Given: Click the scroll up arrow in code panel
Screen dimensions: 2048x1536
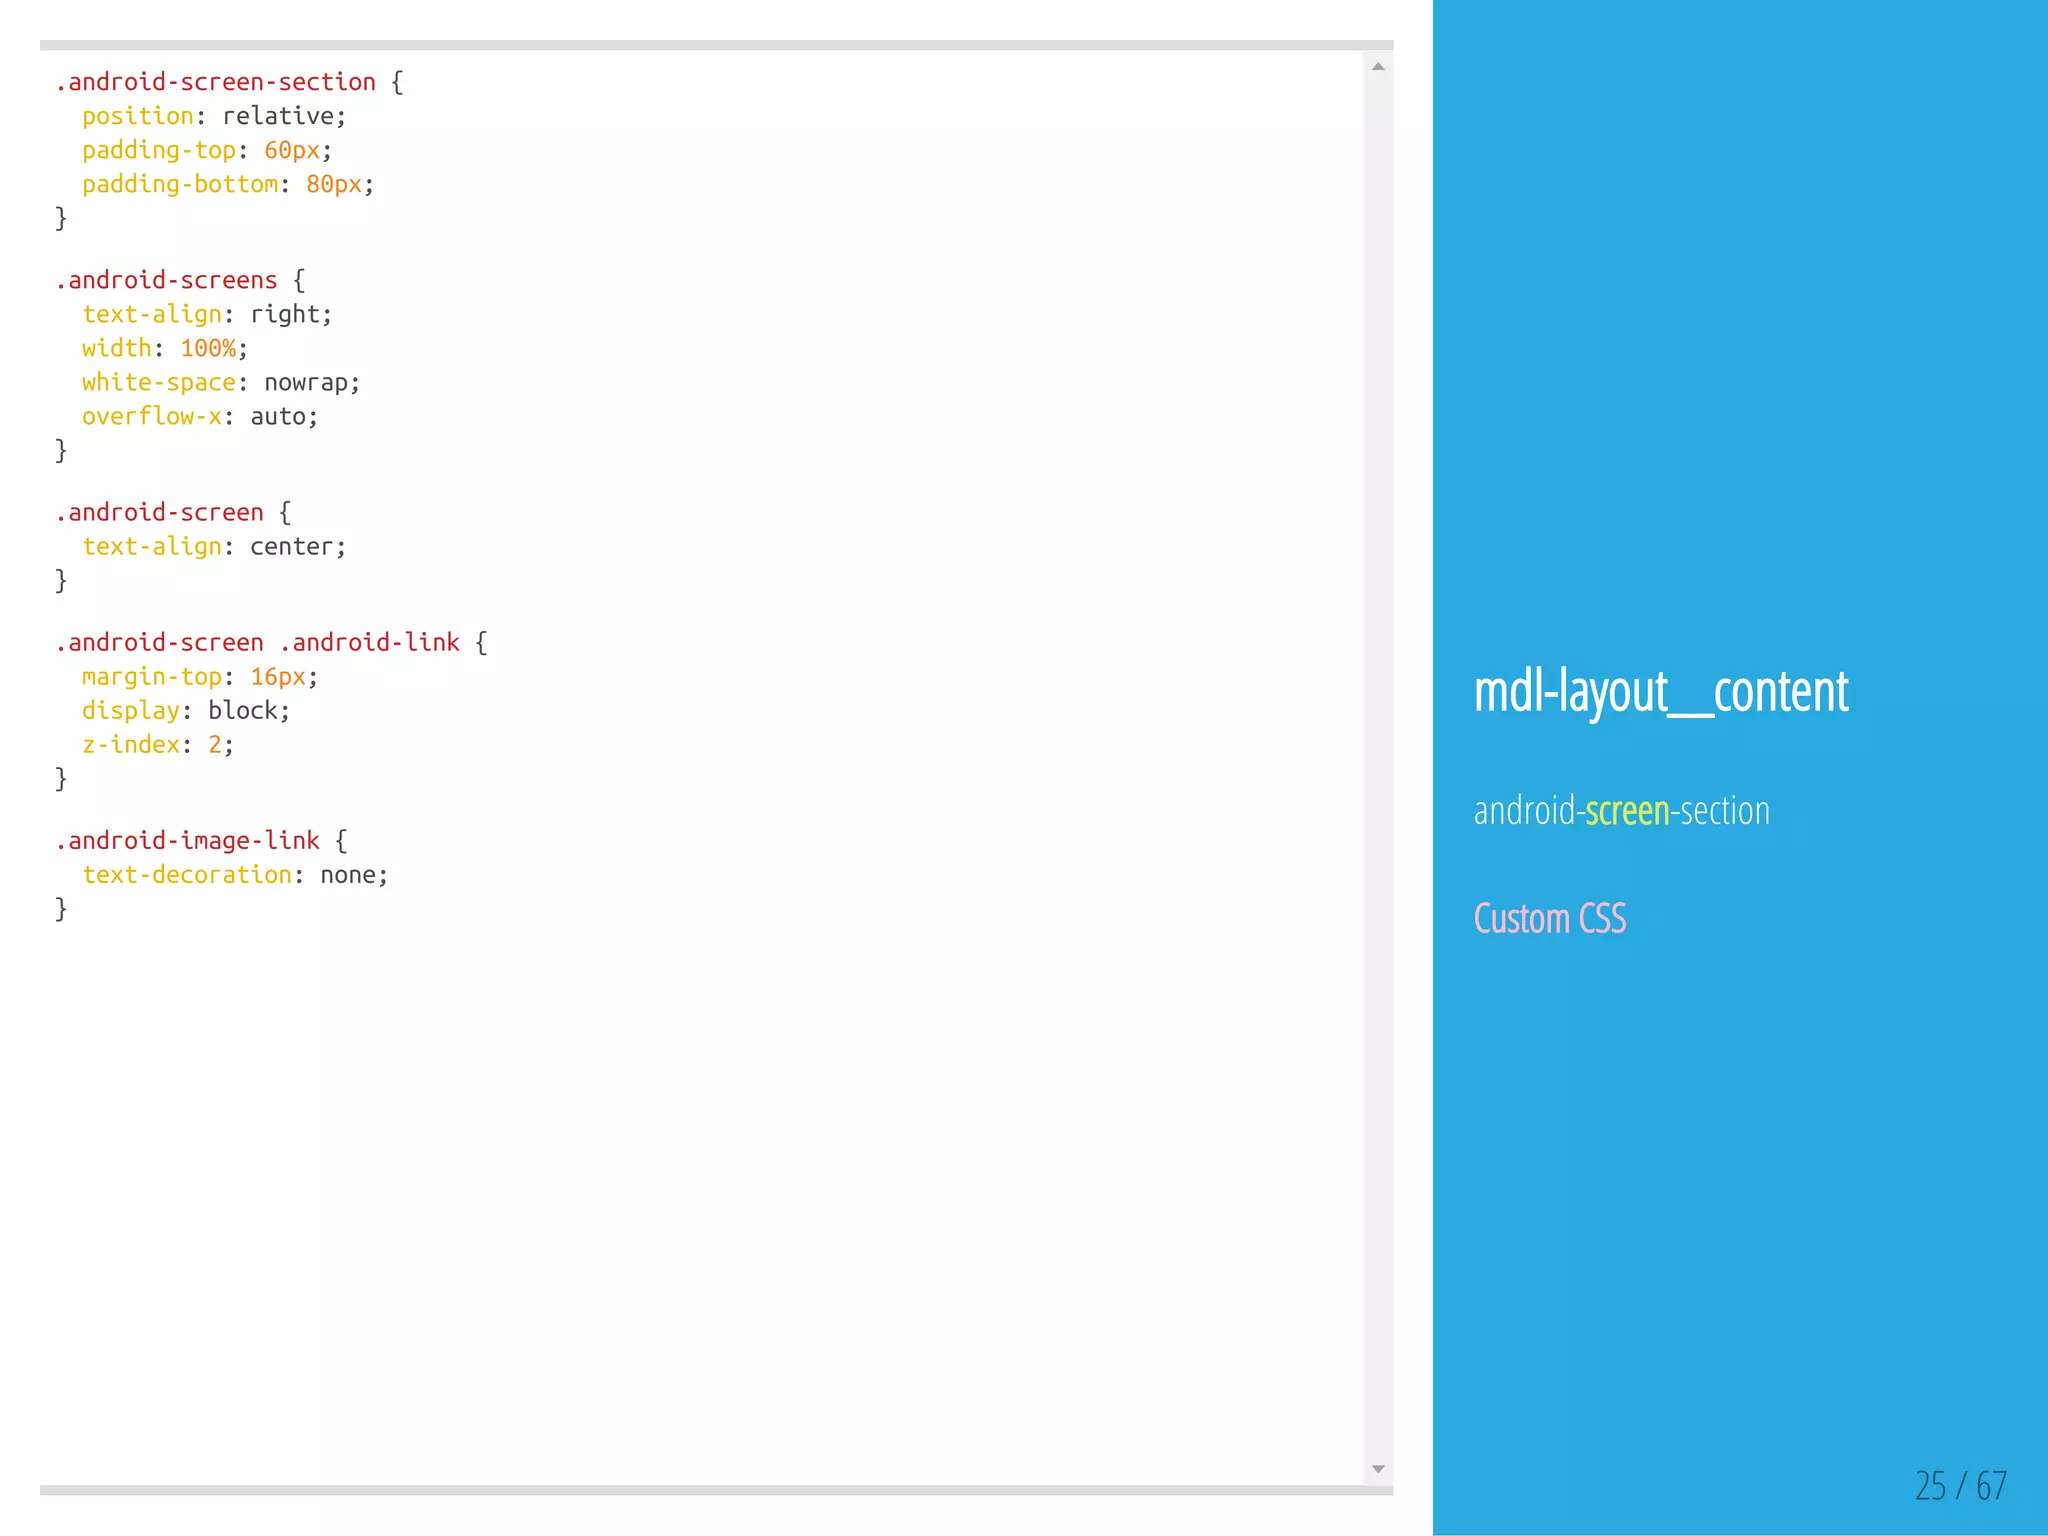Looking at the screenshot, I should [1378, 67].
